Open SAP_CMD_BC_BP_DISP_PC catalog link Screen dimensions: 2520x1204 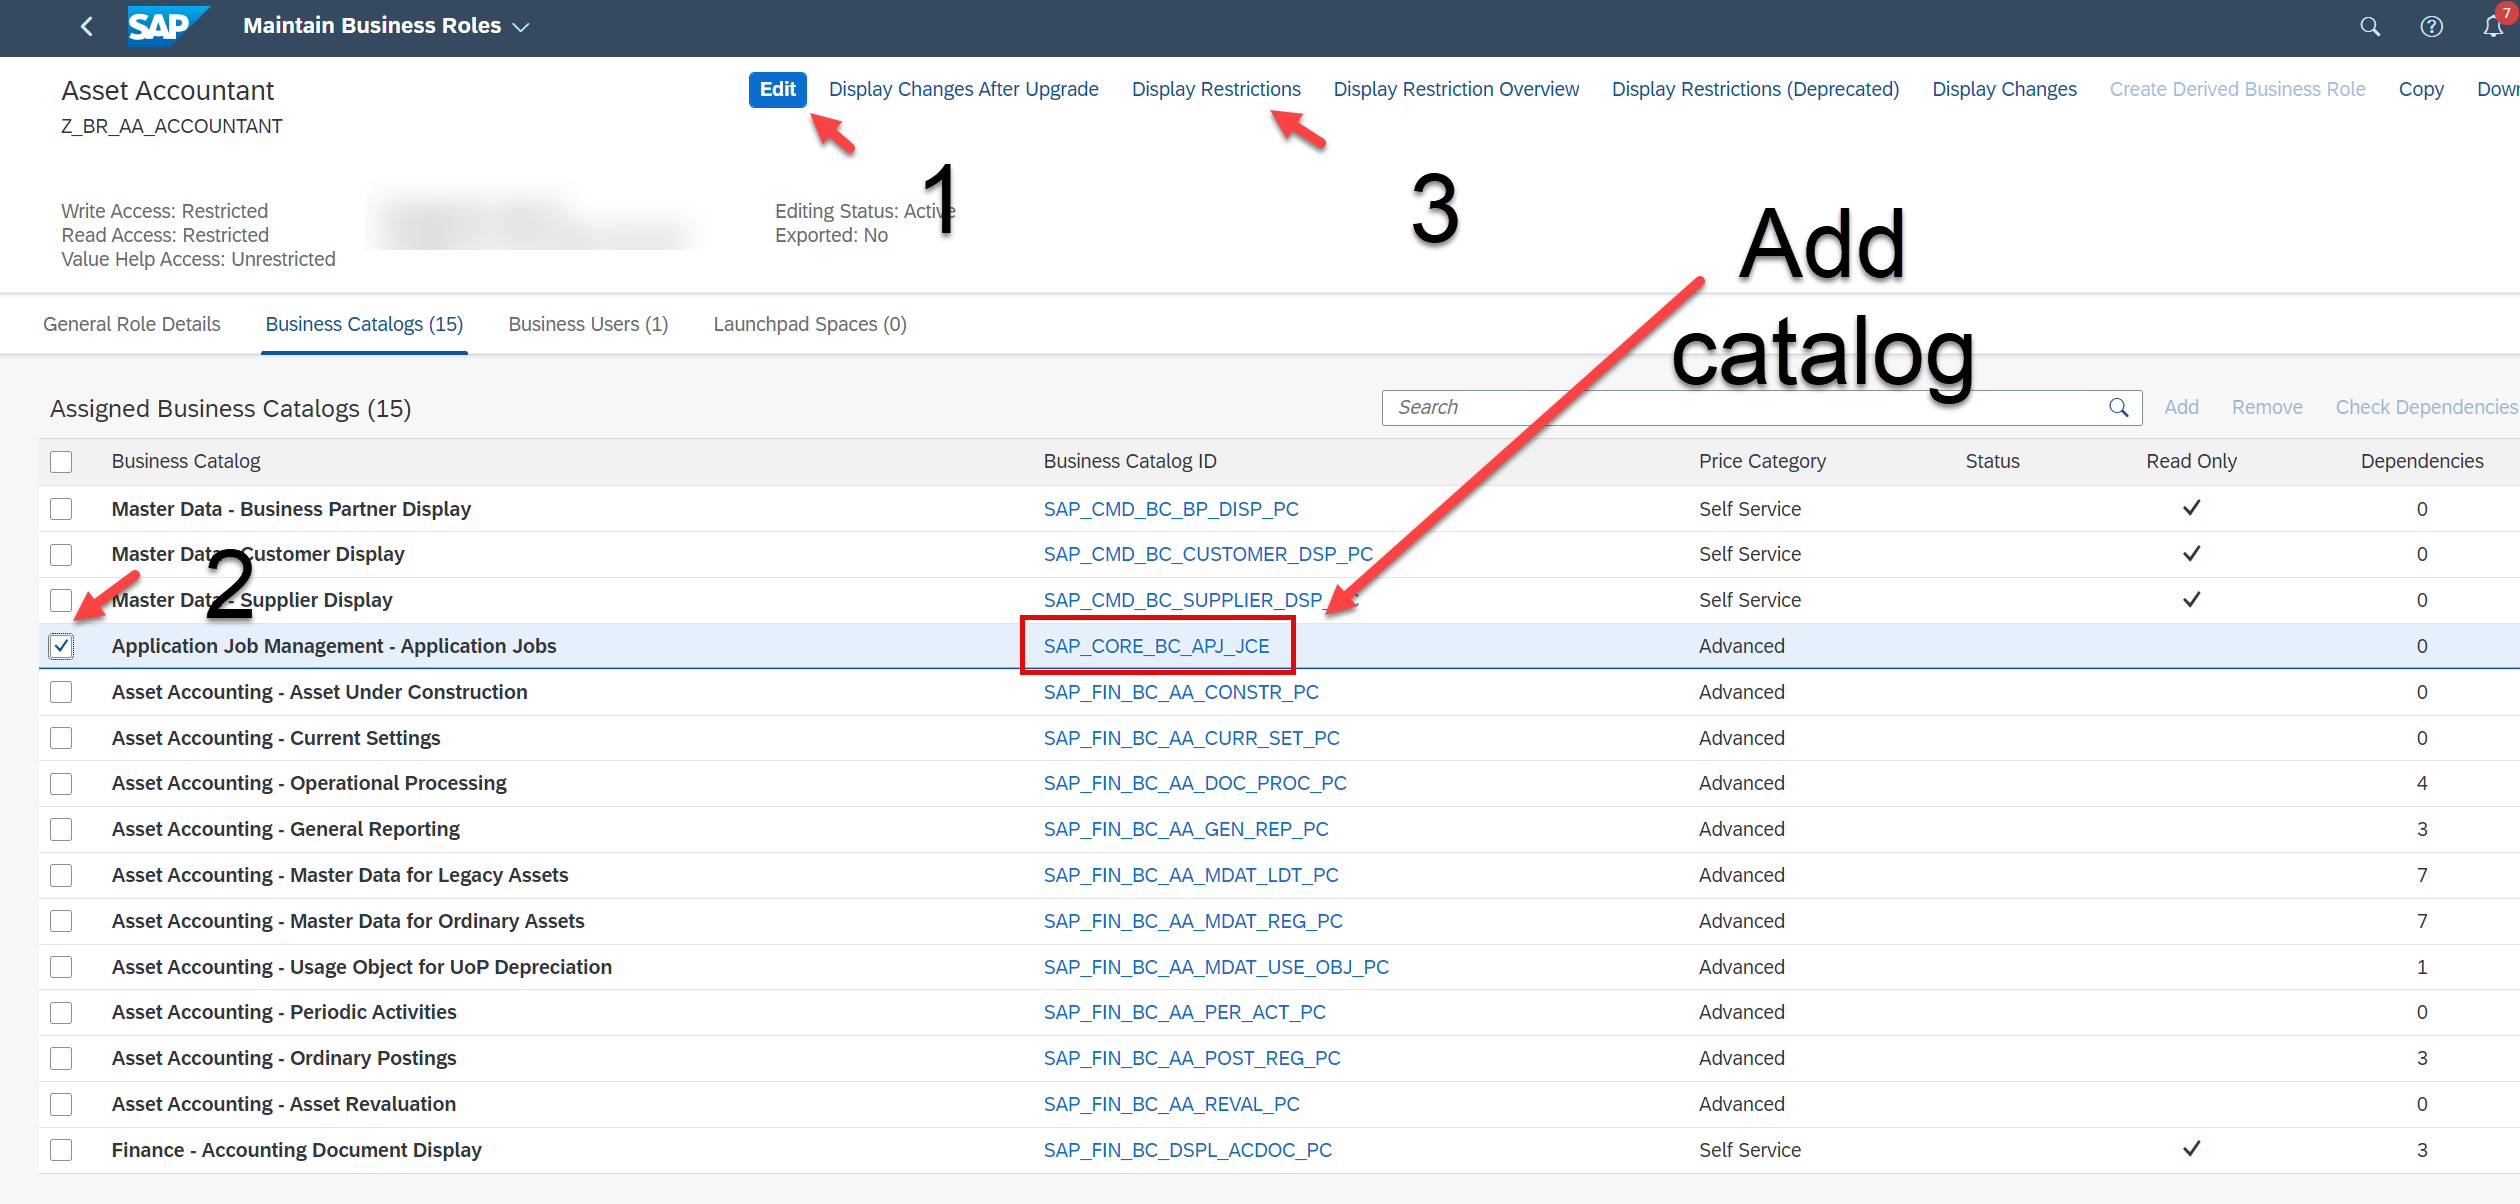click(1171, 509)
